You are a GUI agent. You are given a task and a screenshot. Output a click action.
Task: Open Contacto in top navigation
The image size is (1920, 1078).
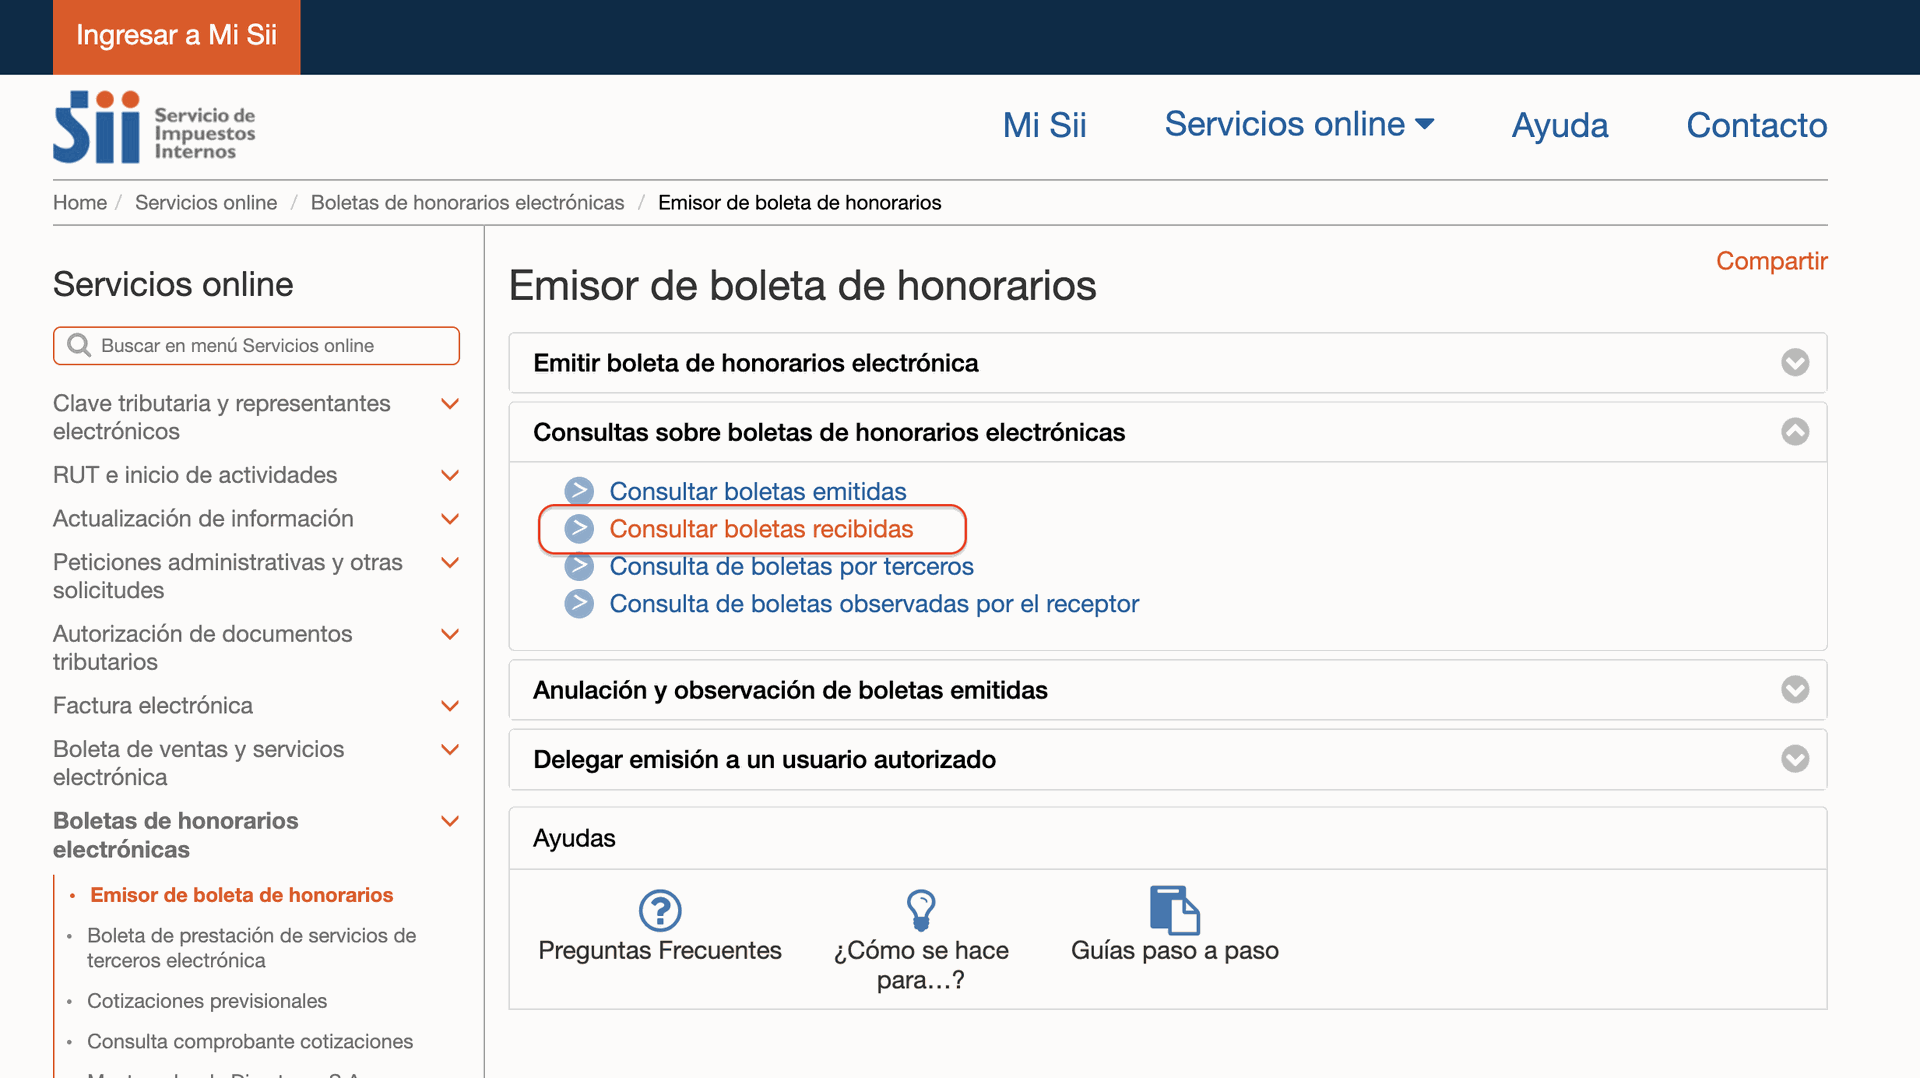point(1756,125)
